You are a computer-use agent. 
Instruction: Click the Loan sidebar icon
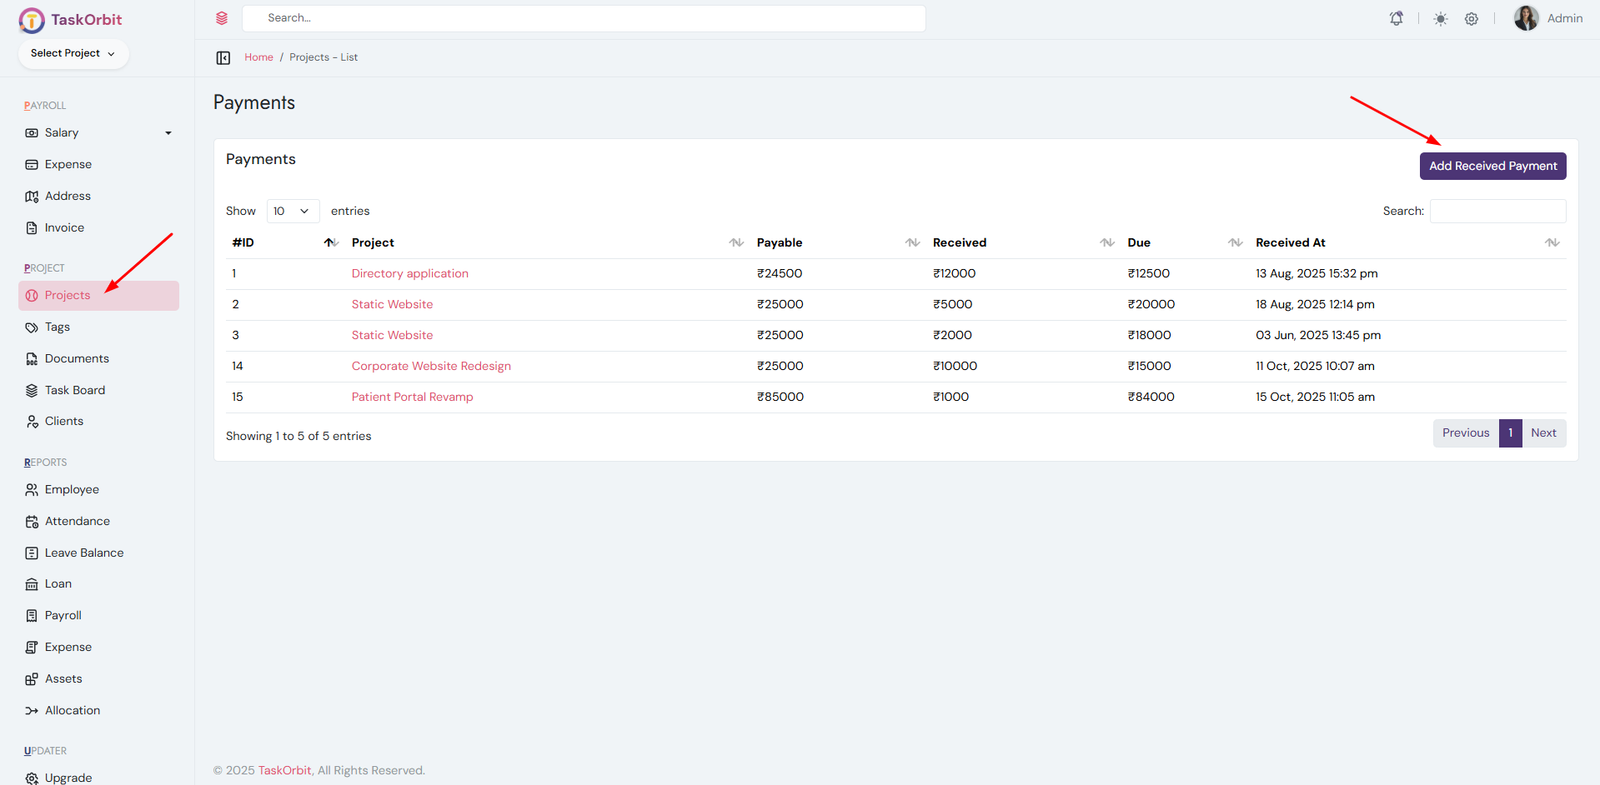[32, 584]
